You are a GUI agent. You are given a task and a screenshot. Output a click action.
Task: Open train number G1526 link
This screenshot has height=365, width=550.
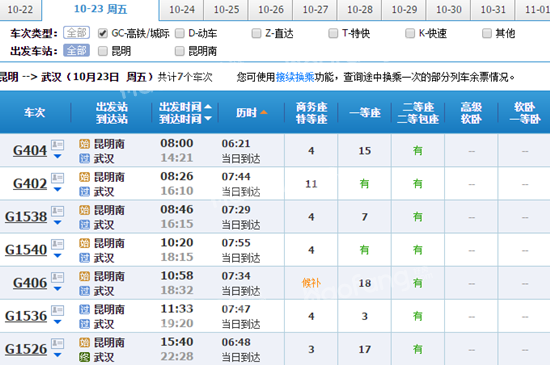(26, 349)
